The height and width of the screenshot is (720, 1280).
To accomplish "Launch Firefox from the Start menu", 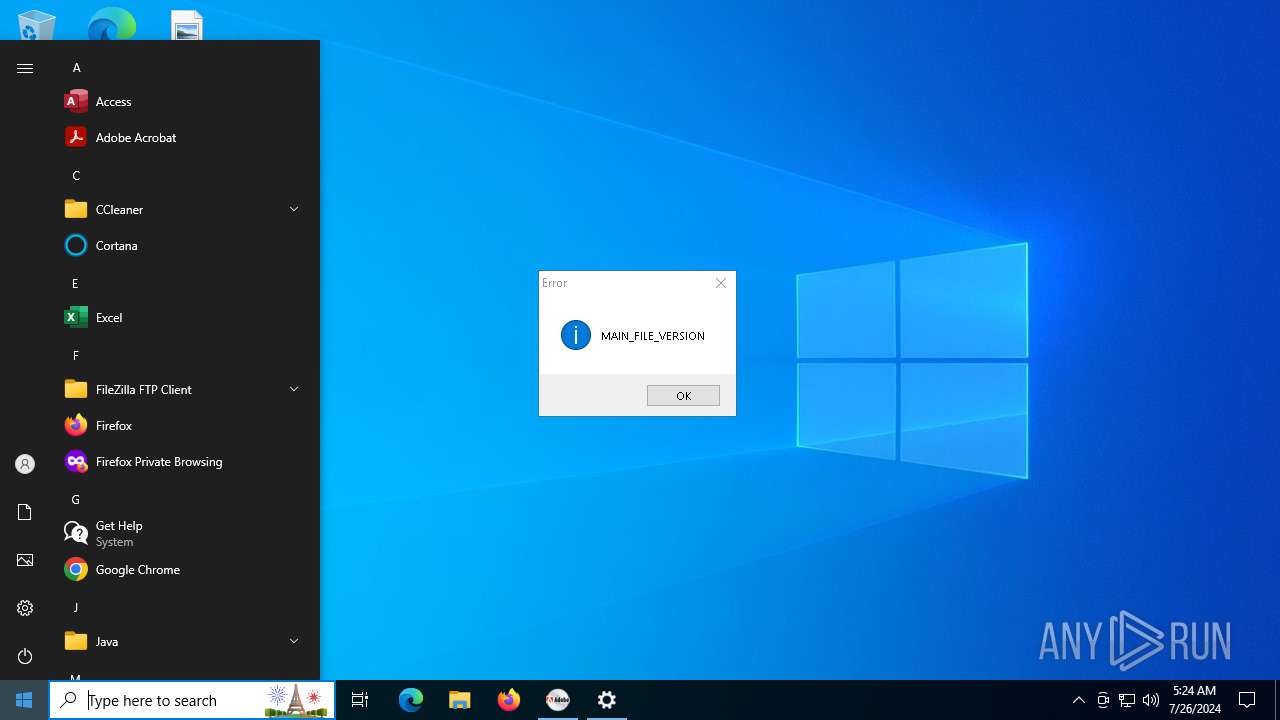I will point(185,425).
